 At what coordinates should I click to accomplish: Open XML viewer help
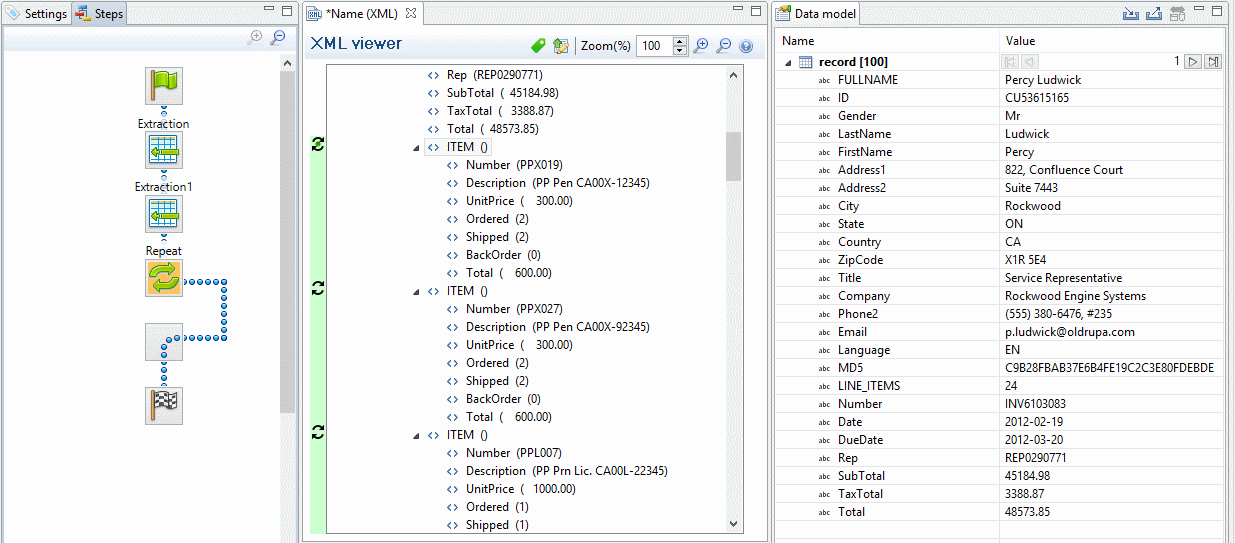pos(745,46)
